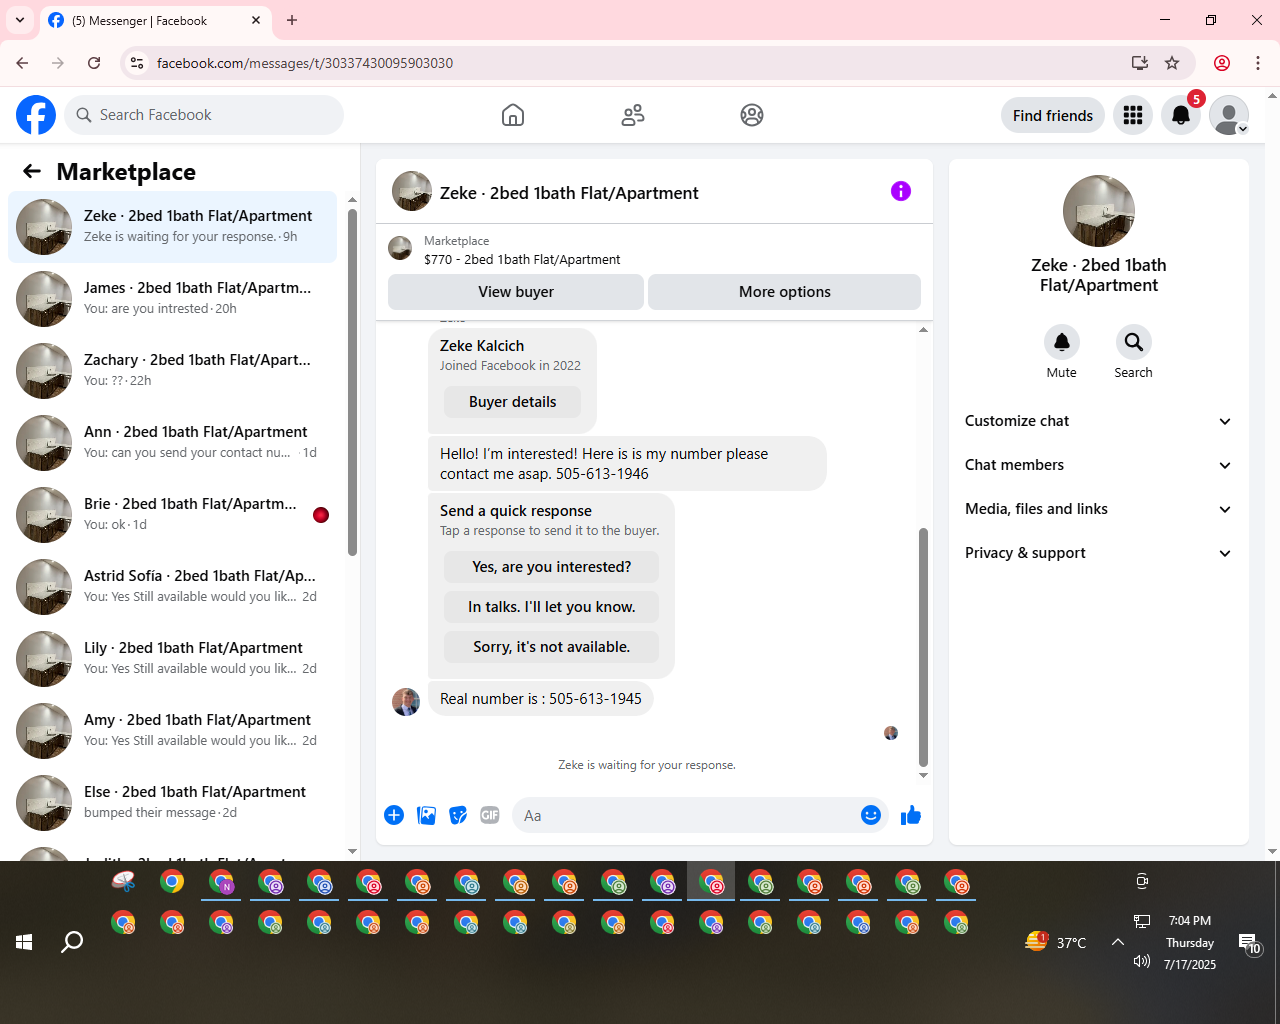Open Brie 2bed 1bath conversation
The width and height of the screenshot is (1280, 1024).
tap(173, 515)
